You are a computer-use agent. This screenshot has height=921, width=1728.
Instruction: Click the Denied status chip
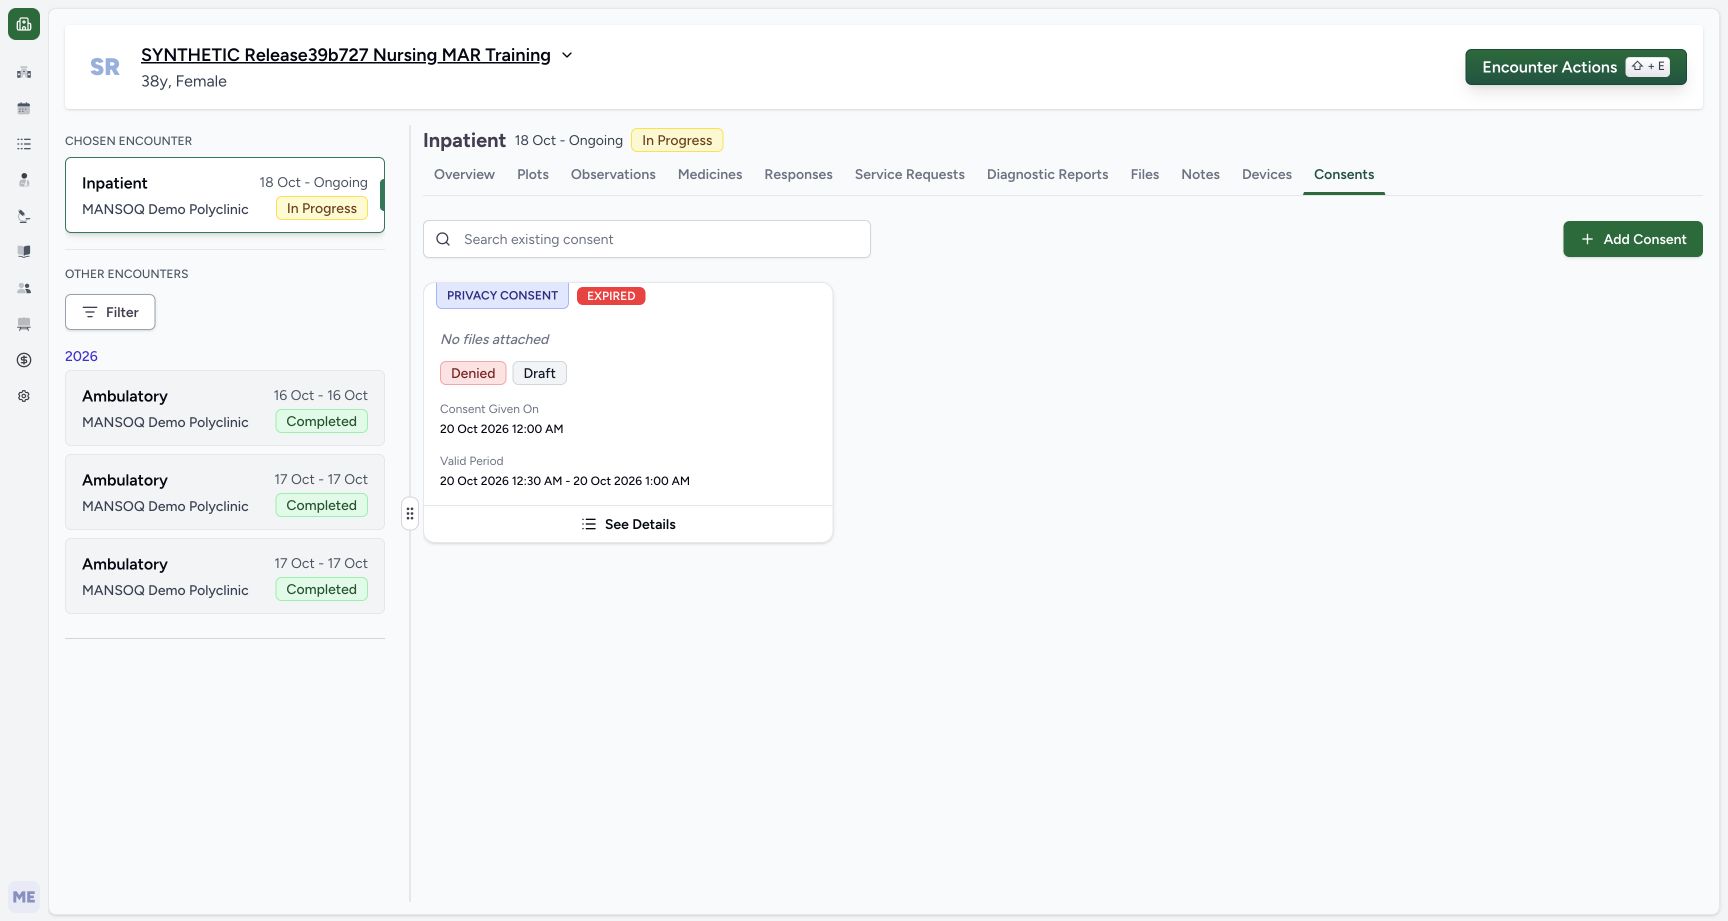[473, 373]
